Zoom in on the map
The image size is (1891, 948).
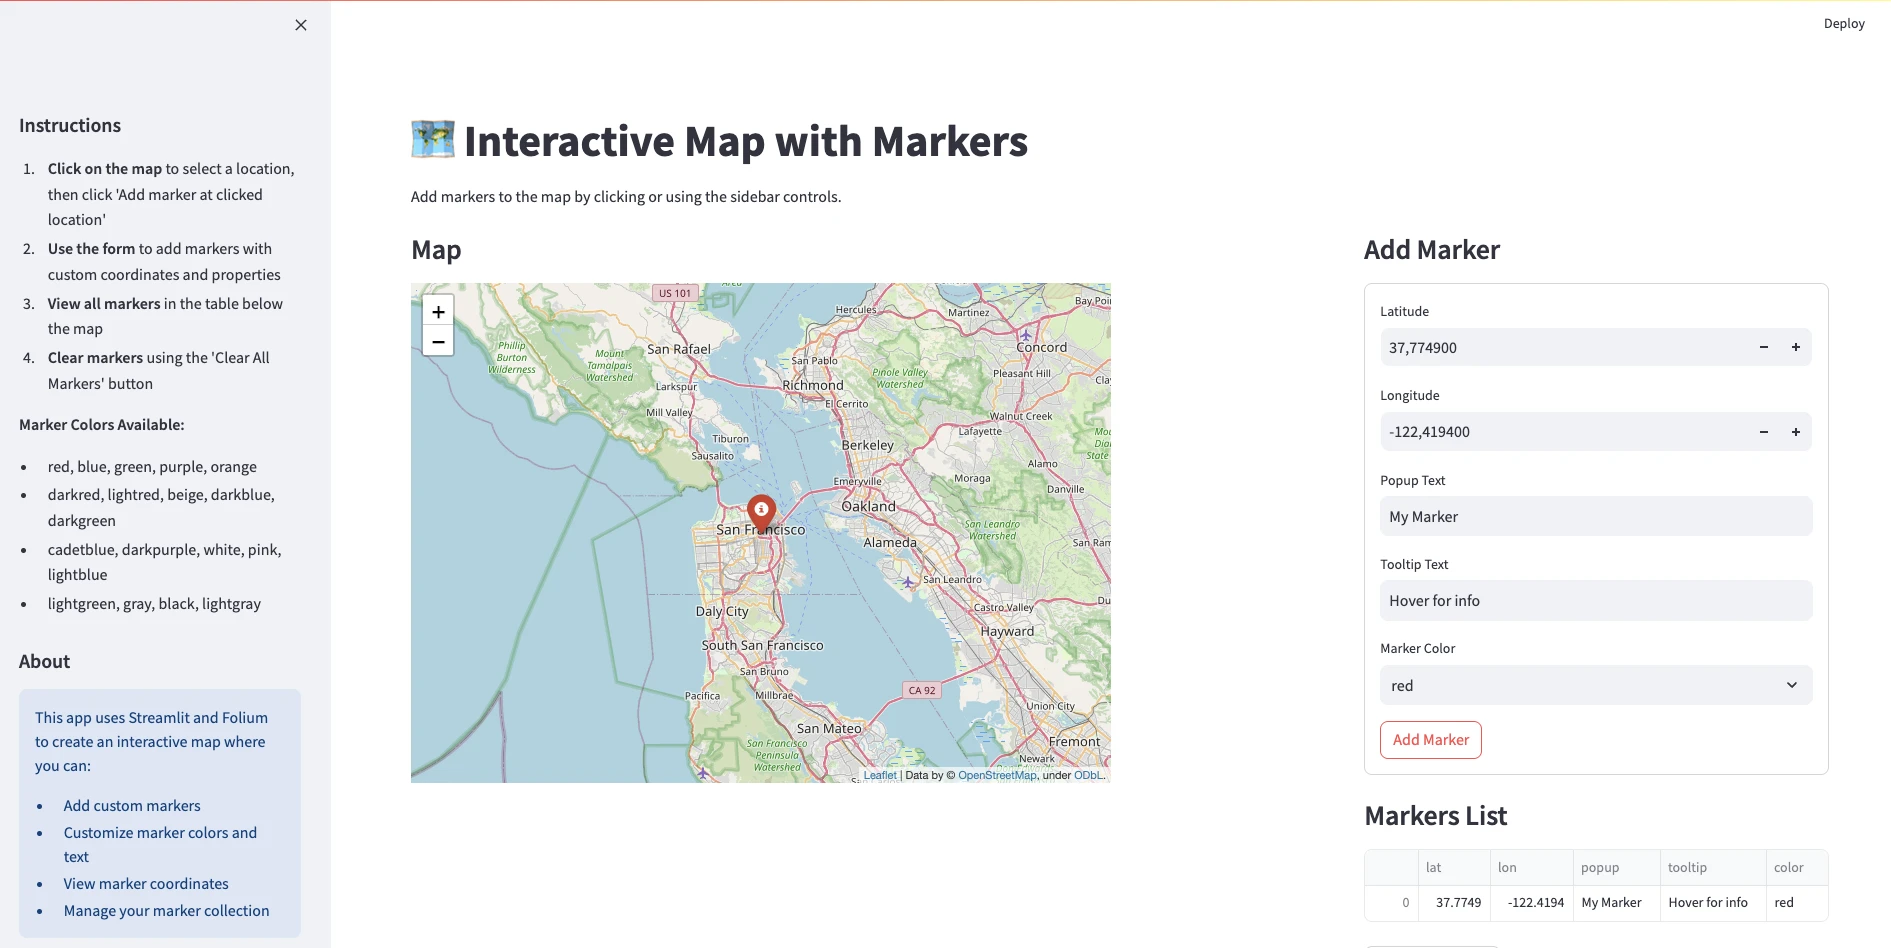coord(438,311)
